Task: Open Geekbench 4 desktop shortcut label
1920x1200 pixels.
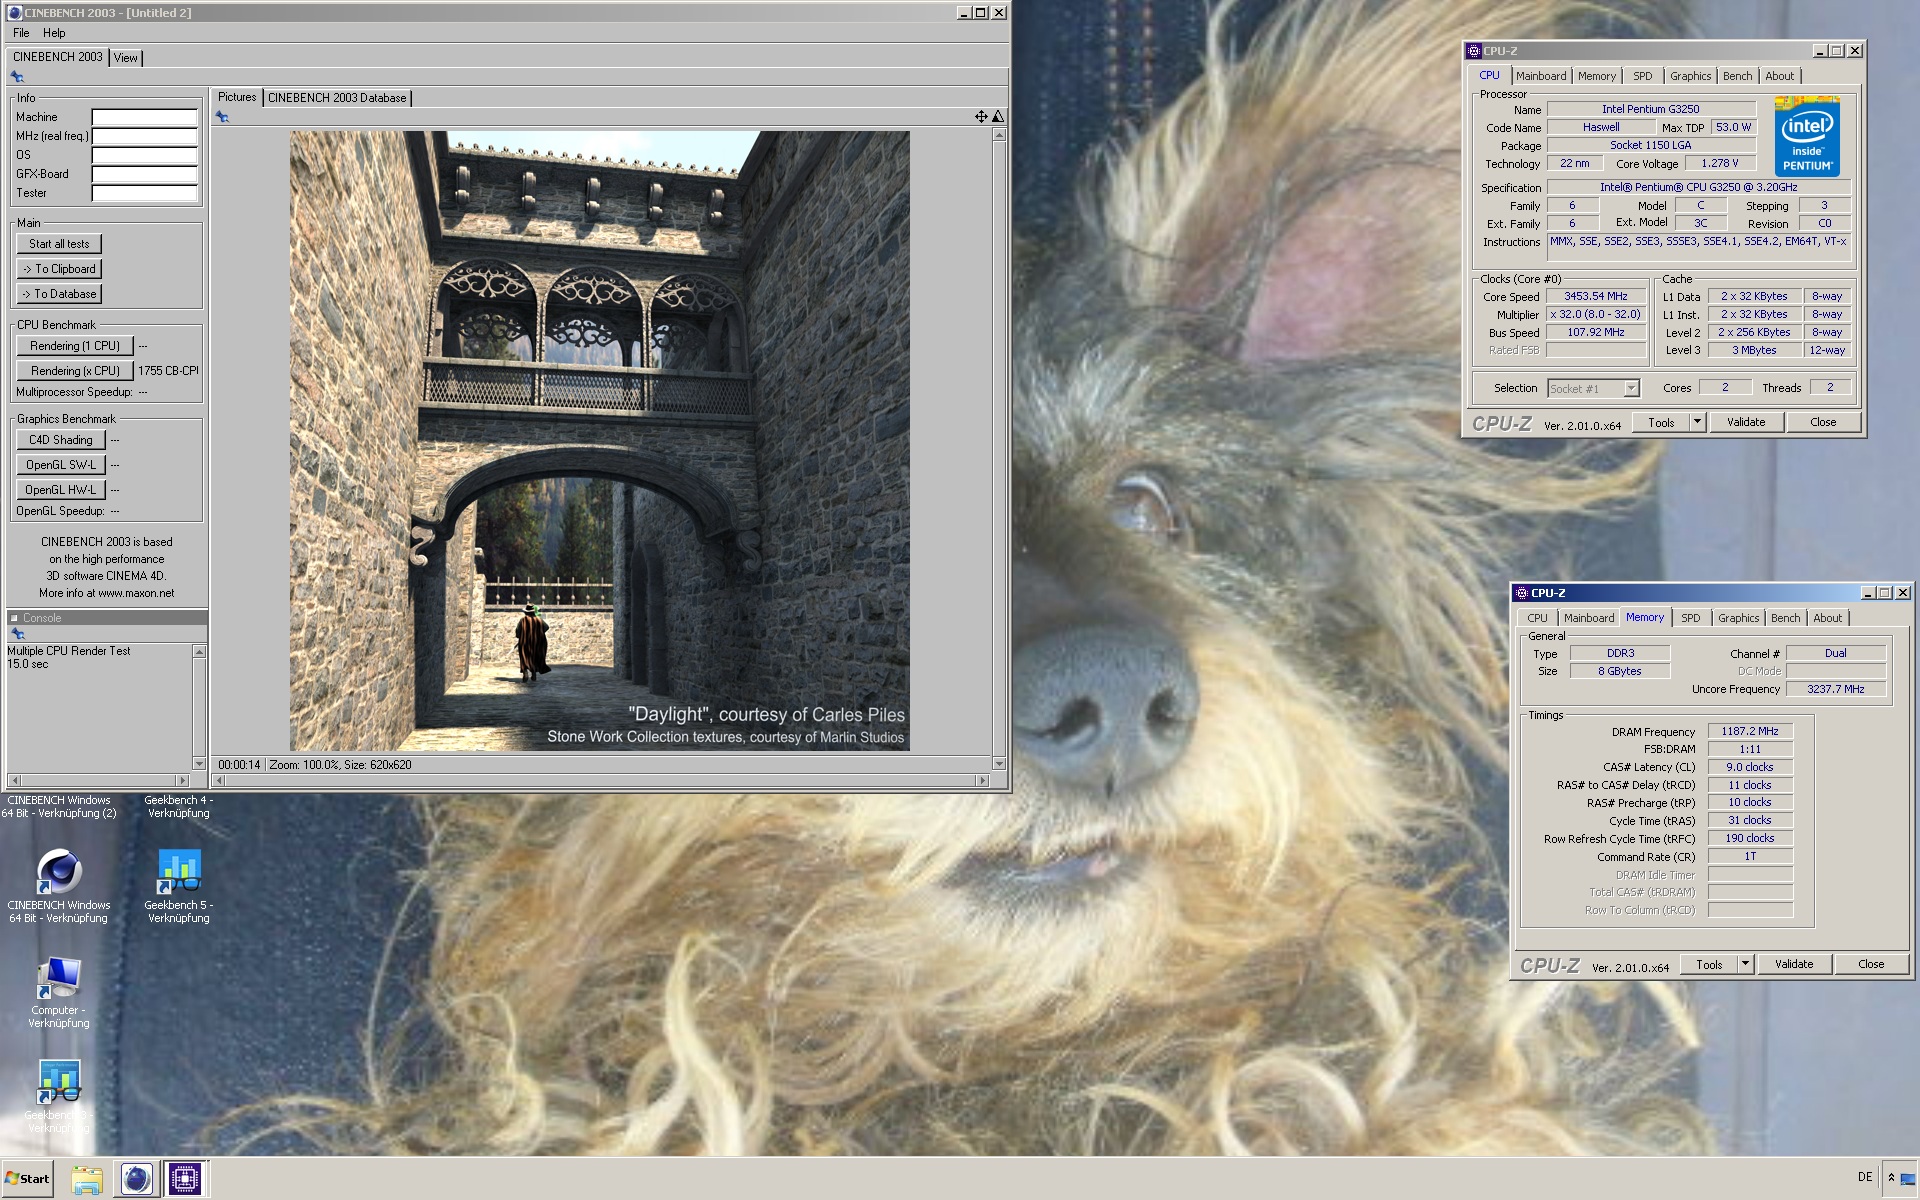Action: 179,807
